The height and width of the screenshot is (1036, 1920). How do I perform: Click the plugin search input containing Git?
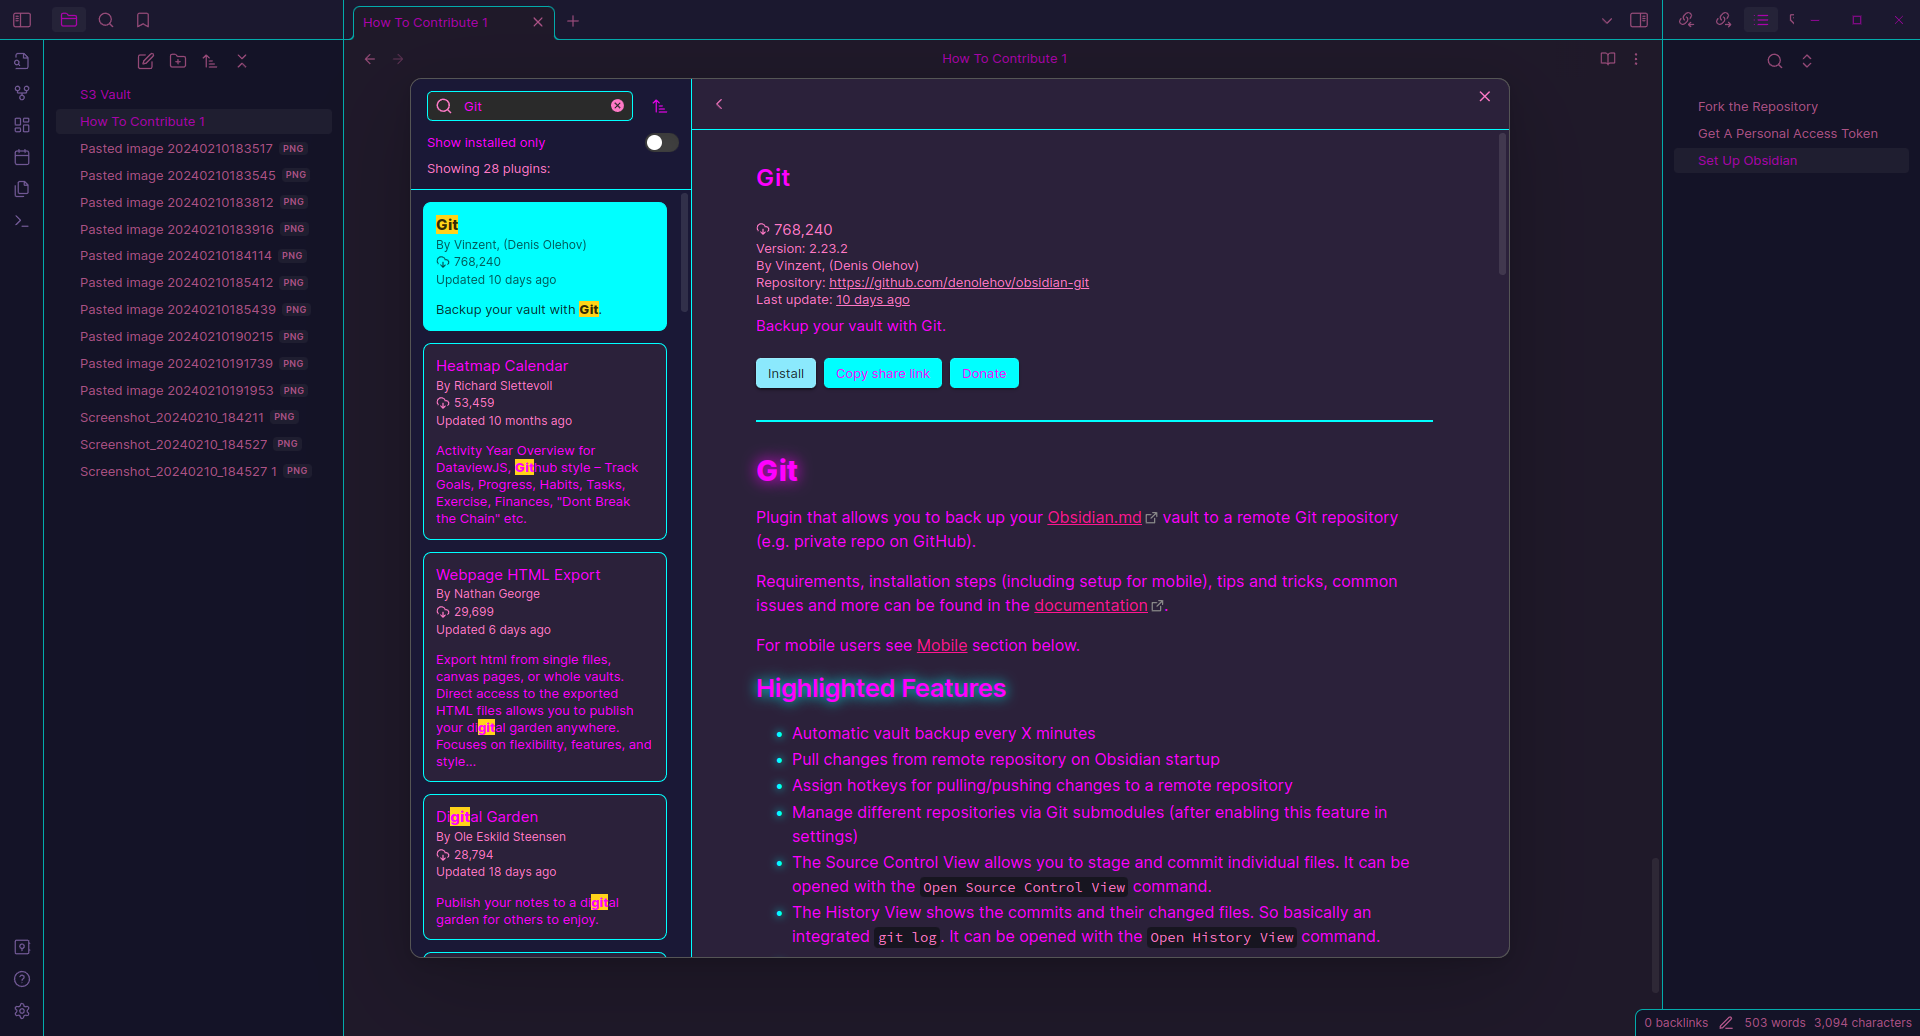[530, 106]
